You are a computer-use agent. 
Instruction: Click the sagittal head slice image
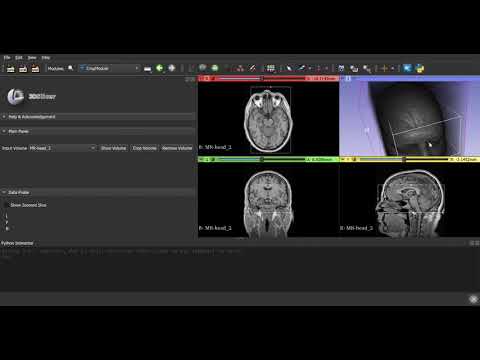(411, 204)
